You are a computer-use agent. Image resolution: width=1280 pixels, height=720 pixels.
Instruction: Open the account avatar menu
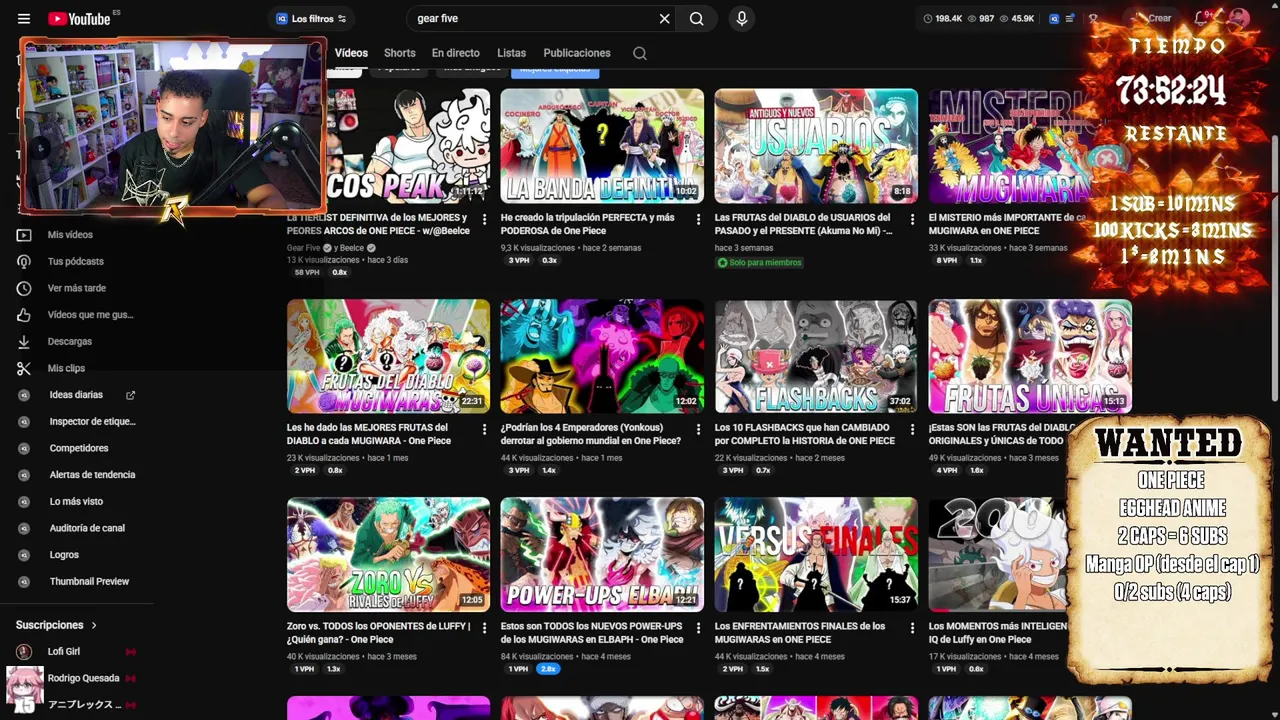pos(1239,18)
